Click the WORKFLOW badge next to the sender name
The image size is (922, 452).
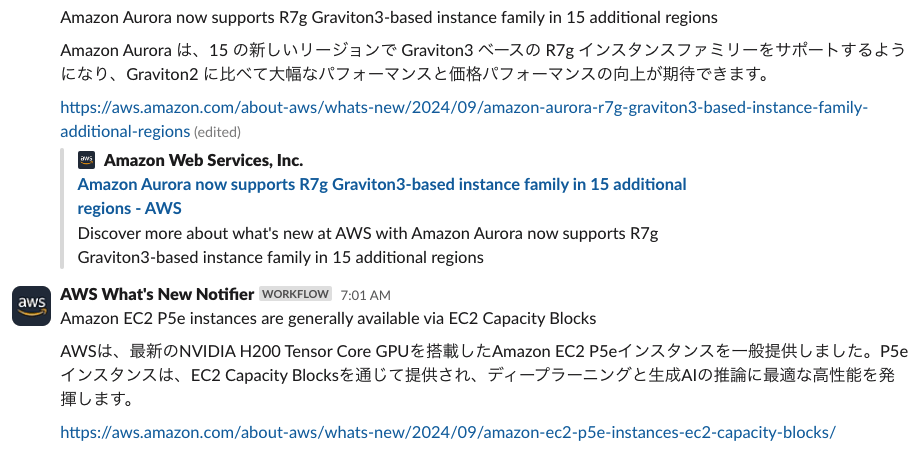tap(295, 294)
